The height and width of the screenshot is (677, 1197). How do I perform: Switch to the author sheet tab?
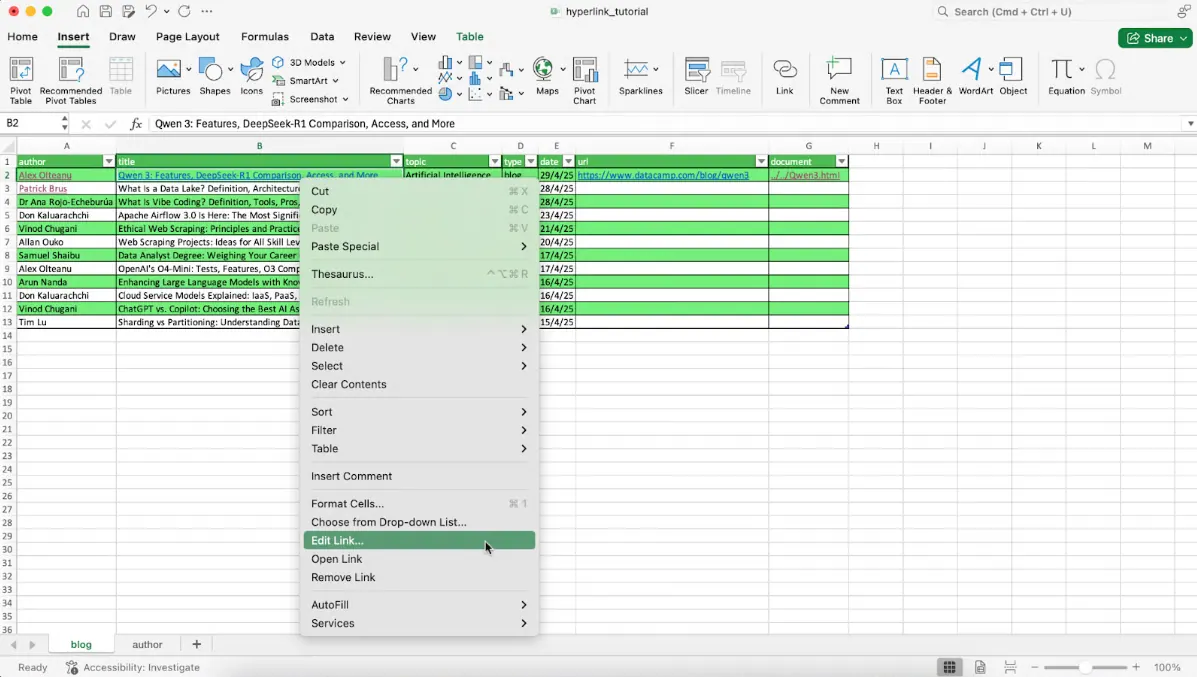pyautogui.click(x=147, y=645)
